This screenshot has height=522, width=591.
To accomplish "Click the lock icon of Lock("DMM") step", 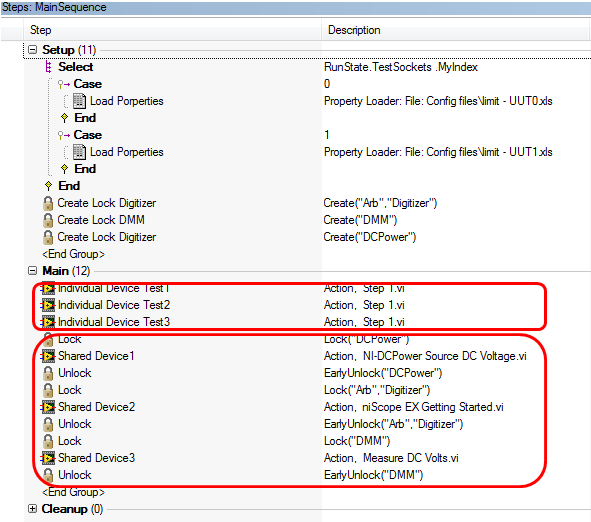I will tap(48, 441).
